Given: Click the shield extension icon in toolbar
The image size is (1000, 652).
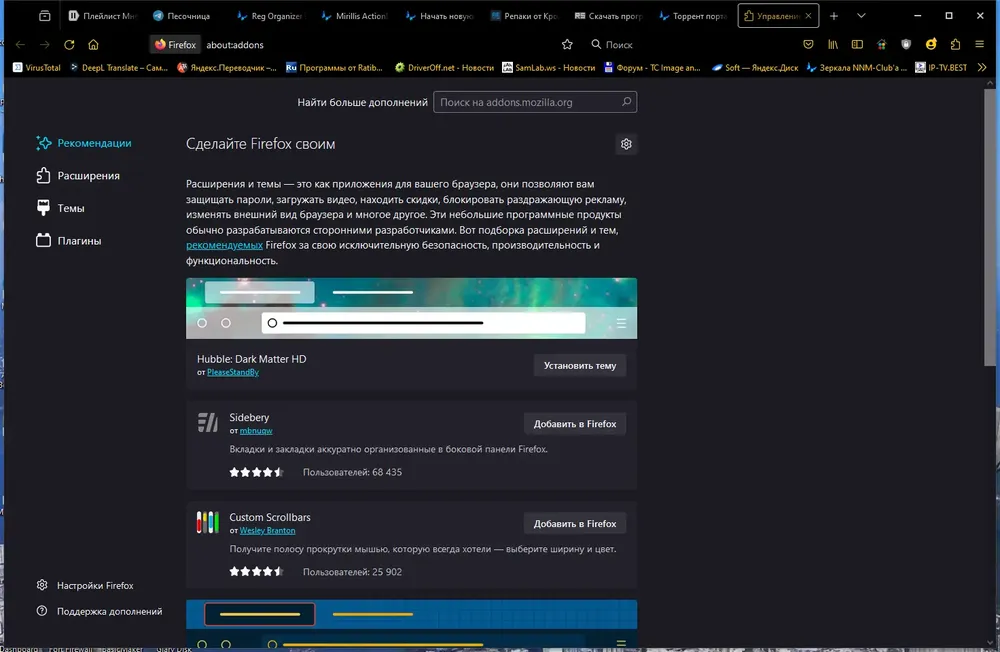Looking at the screenshot, I should [906, 45].
